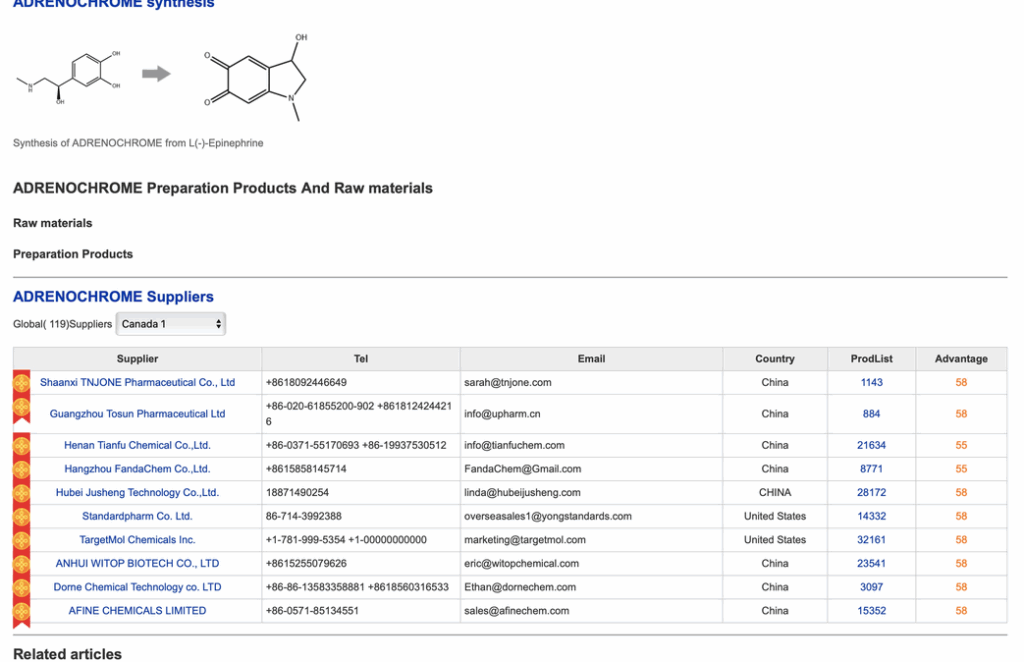Click gold badge icon beside Standardpharm
The image size is (1024, 662).
pos(22,516)
